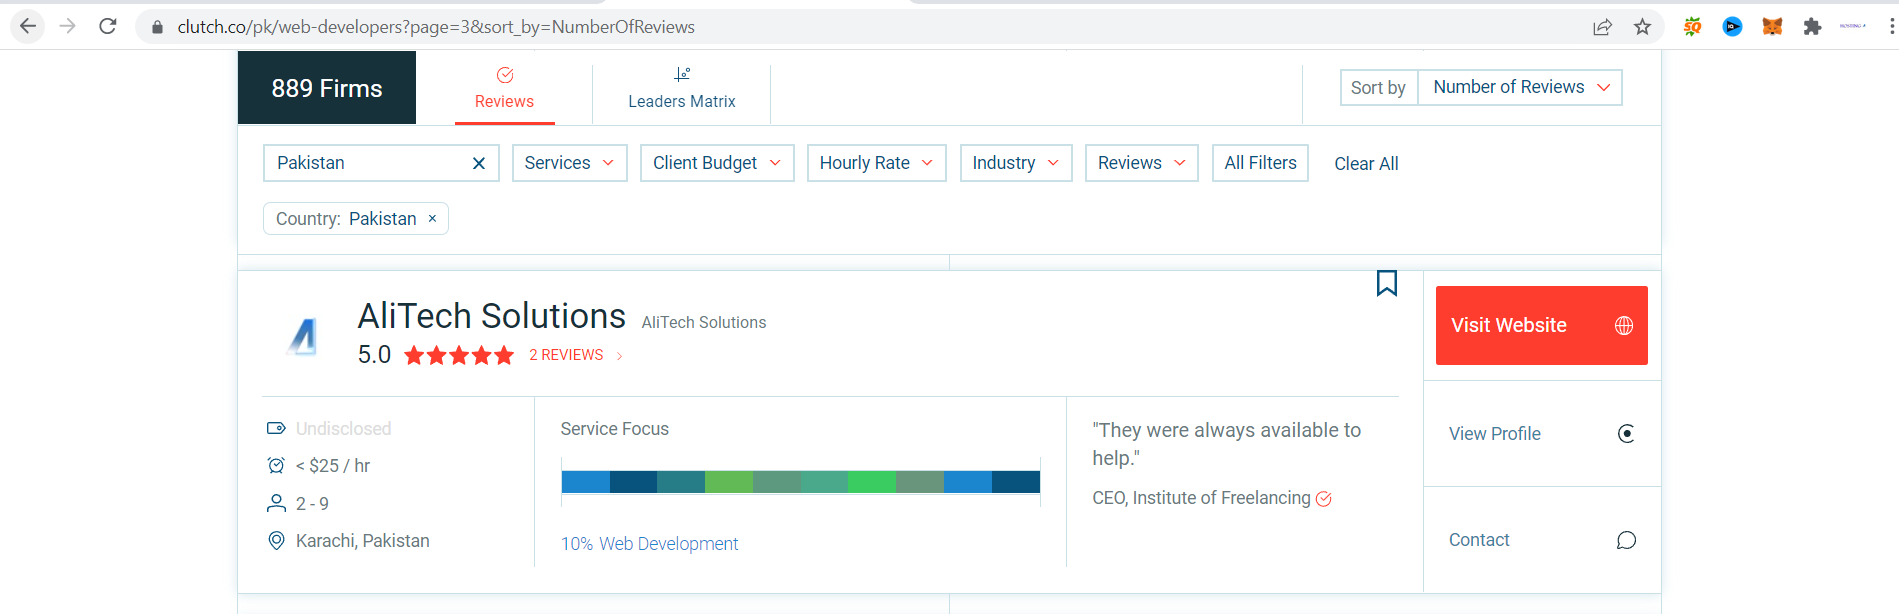Expand the Hourly Rate filter

(876, 163)
